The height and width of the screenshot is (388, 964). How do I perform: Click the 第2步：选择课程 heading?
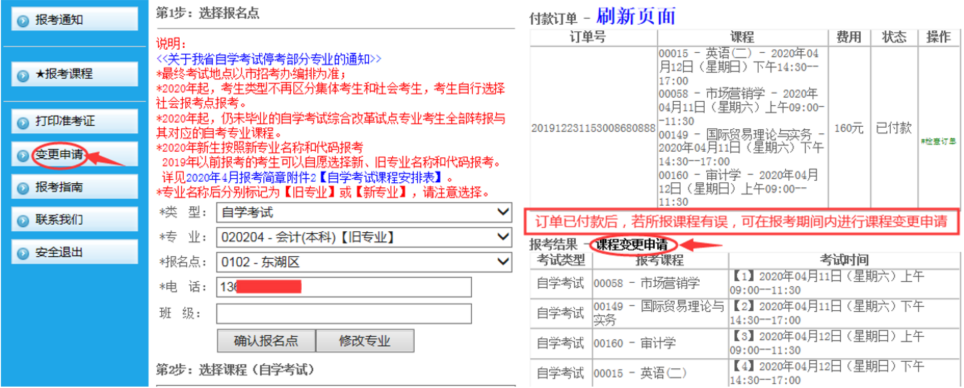point(235,370)
